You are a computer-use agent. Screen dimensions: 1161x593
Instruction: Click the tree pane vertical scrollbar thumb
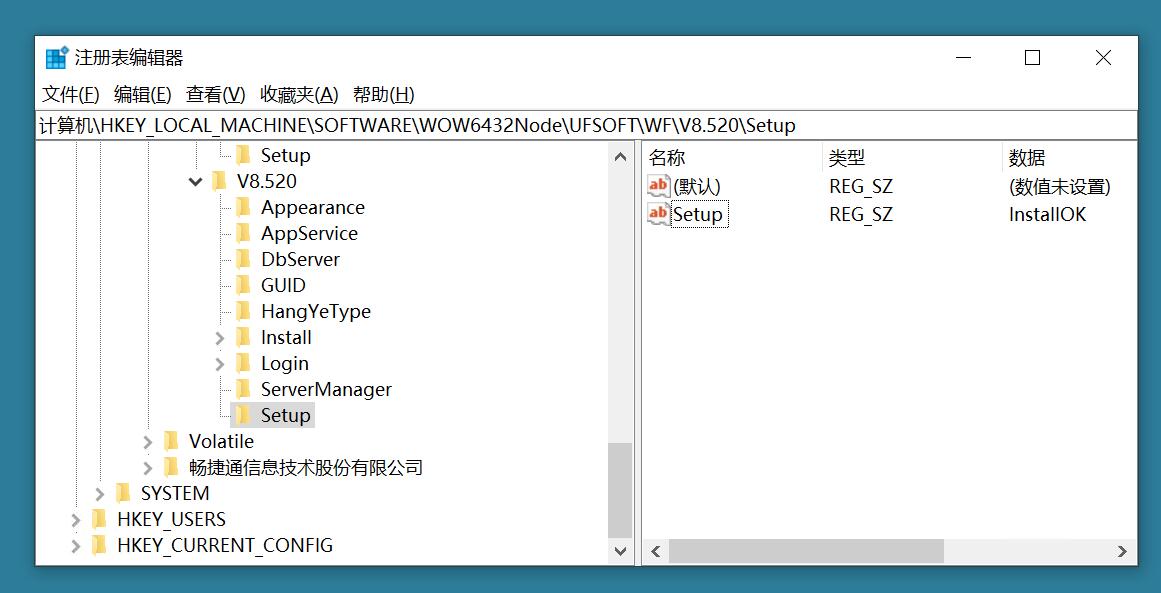coord(620,490)
